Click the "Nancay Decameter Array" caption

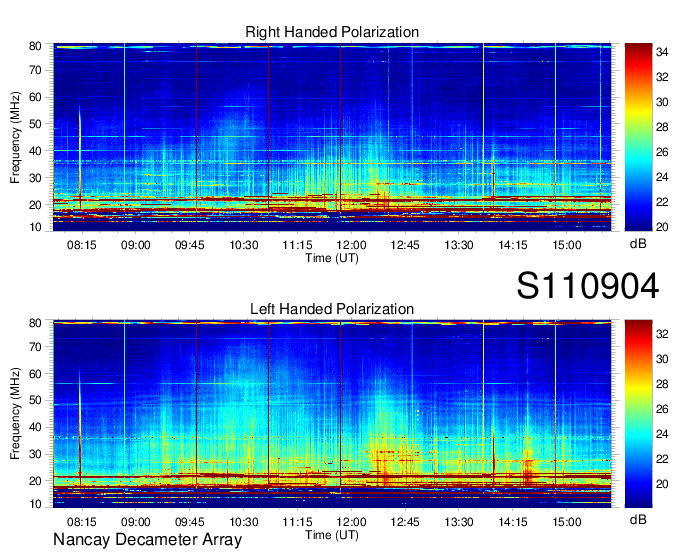coord(147,540)
